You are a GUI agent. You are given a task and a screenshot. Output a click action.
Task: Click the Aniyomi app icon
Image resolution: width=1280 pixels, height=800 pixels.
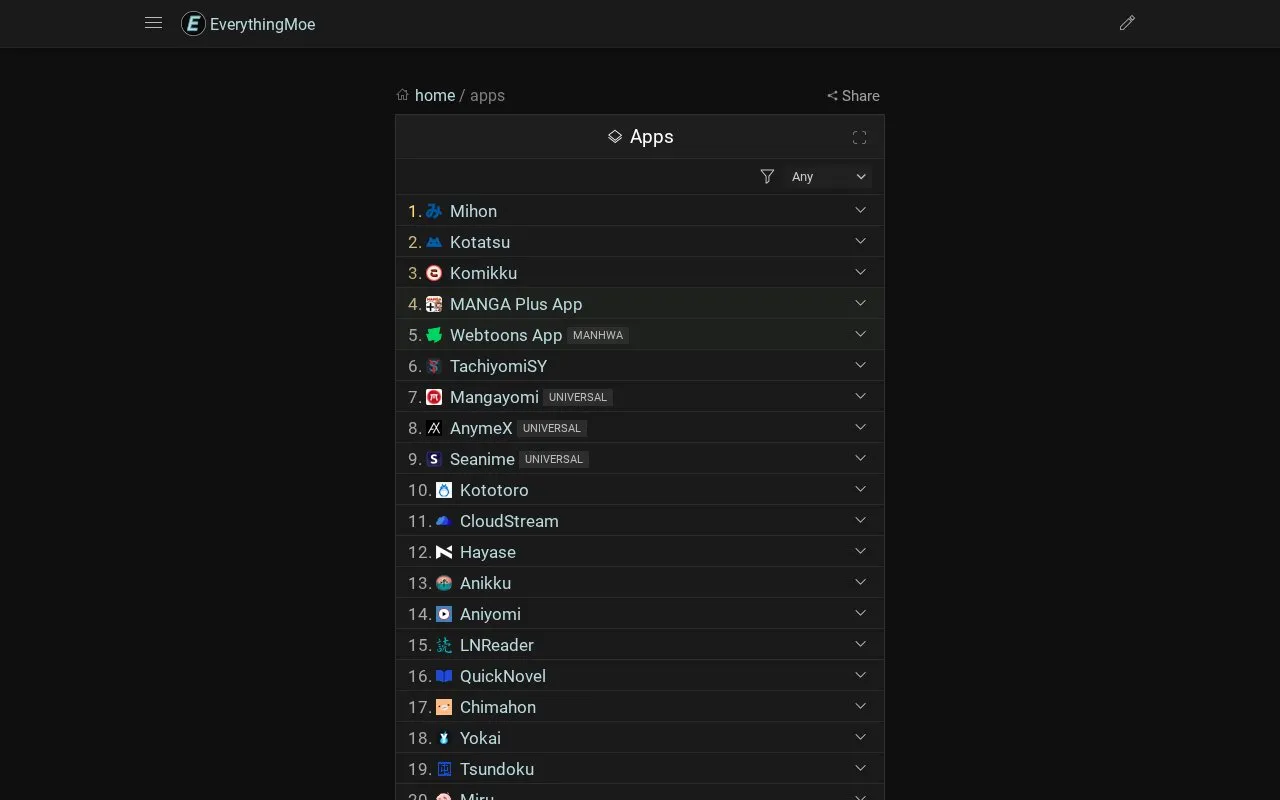click(x=444, y=614)
